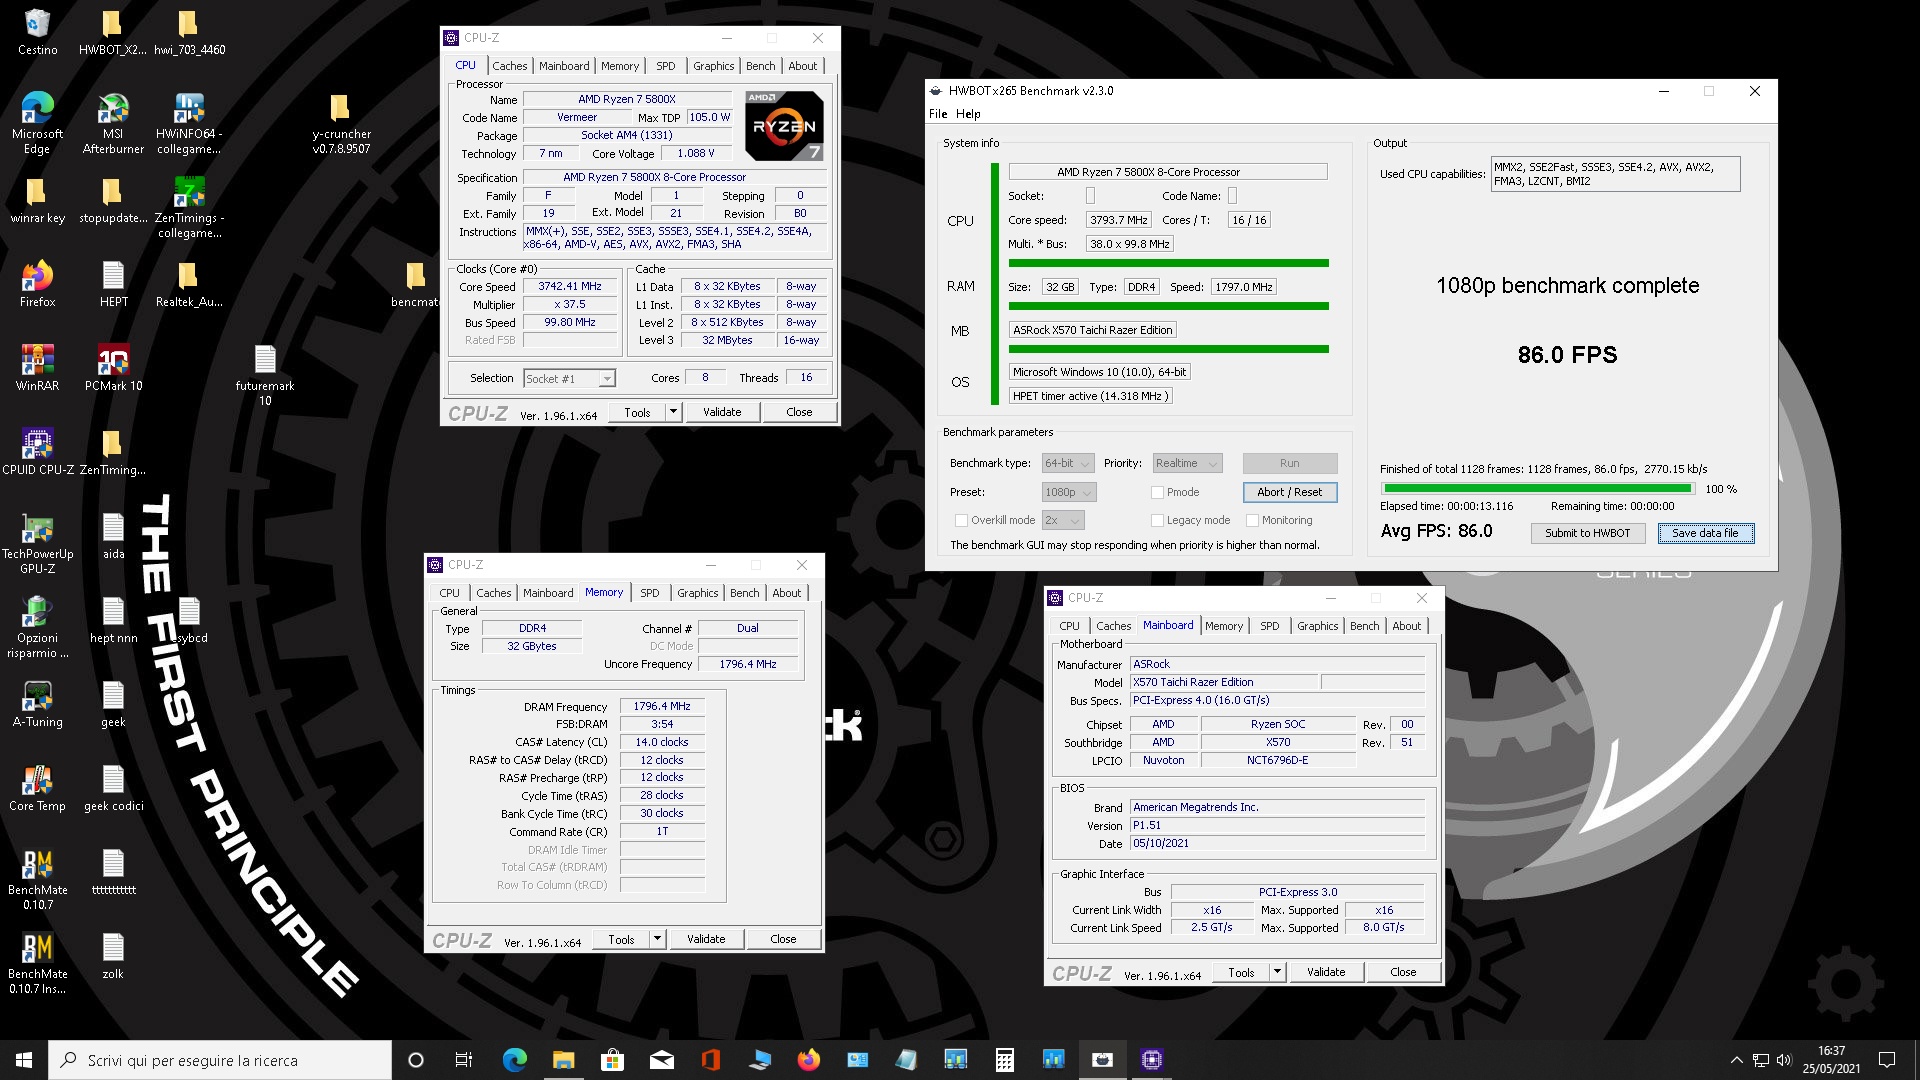Expand Tools arrow in Memory CPU-Z window
The image size is (1920, 1080).
pos(657,939)
